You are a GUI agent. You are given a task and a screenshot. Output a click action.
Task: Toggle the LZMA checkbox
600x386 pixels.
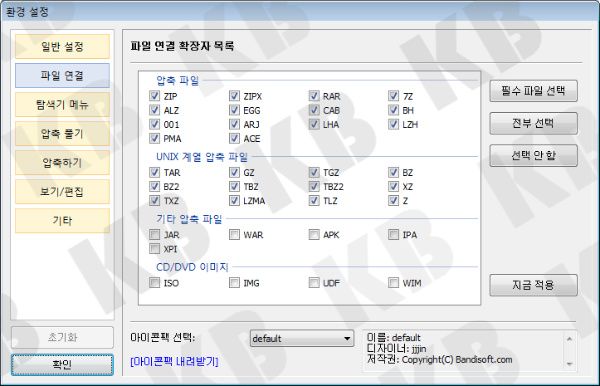(x=234, y=200)
